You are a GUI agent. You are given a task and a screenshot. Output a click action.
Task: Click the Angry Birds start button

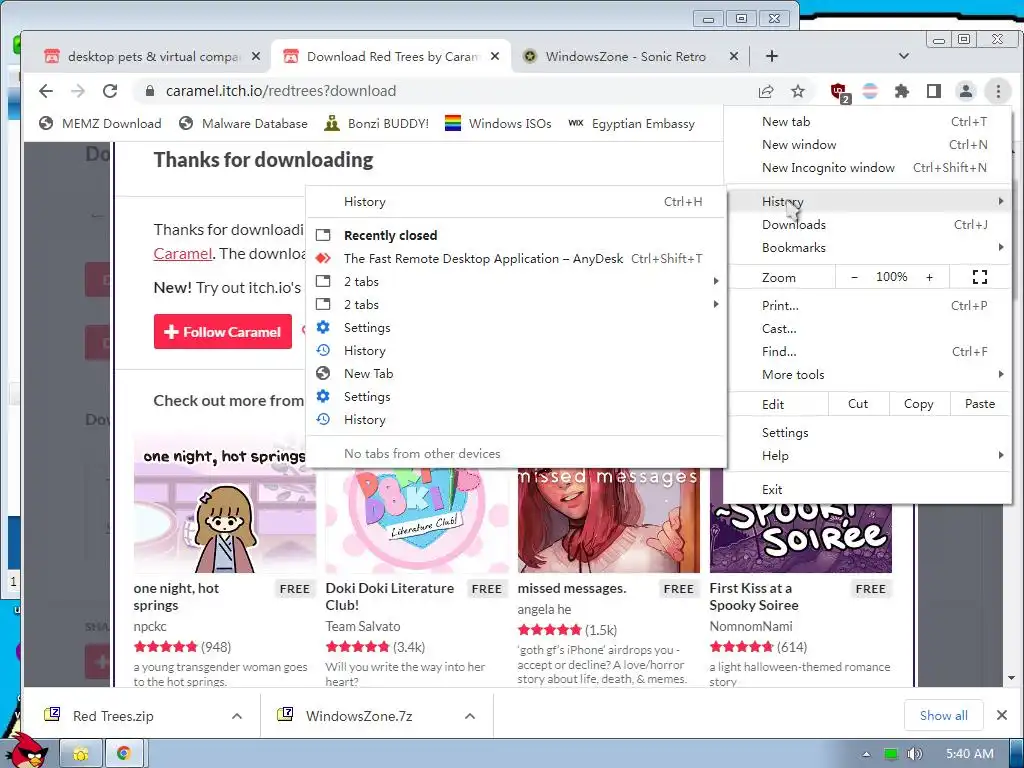point(27,751)
